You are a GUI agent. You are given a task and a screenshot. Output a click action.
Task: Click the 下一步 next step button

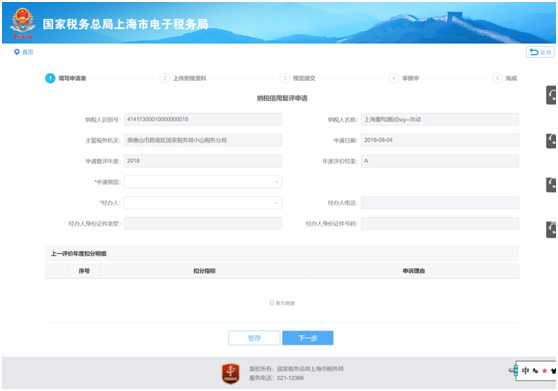tap(308, 338)
